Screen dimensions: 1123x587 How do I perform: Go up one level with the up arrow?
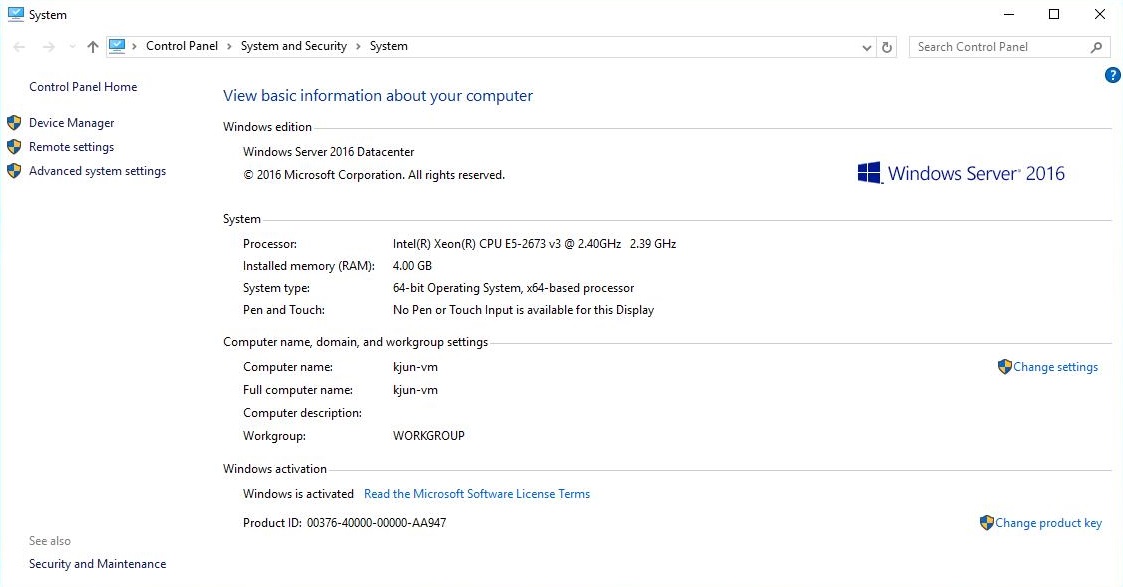[92, 47]
